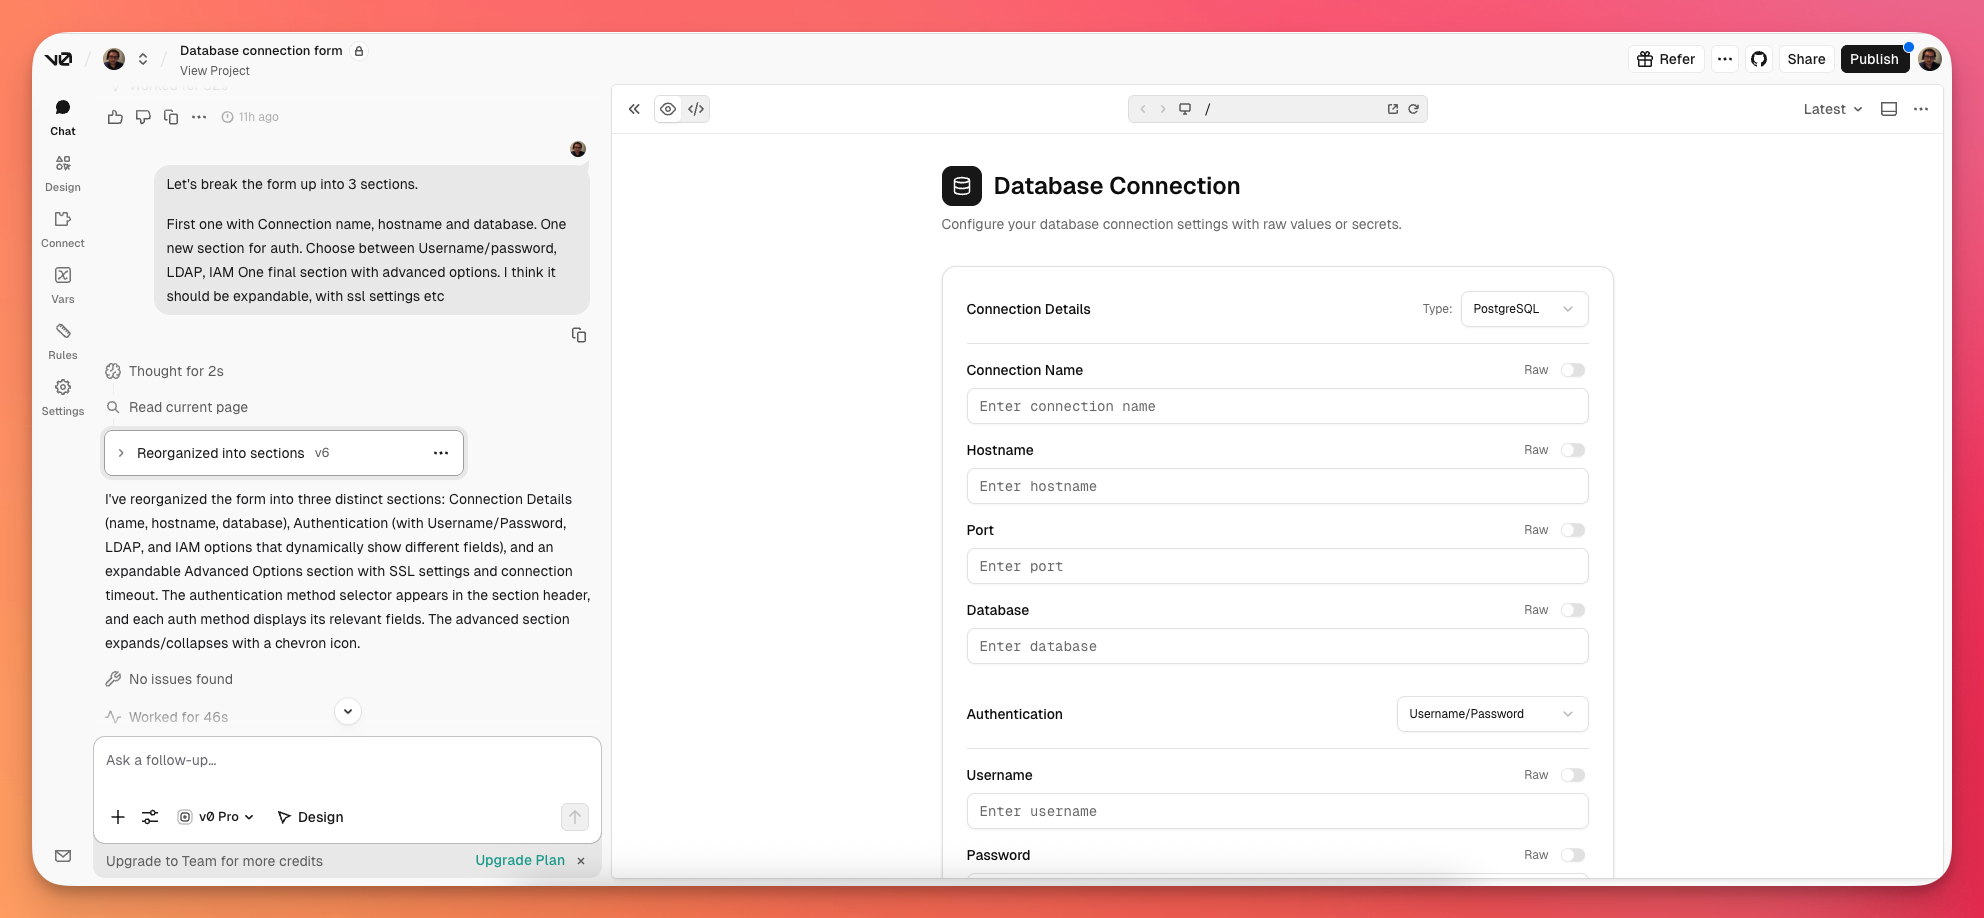Viewport: 1984px width, 918px height.
Task: Click the Enter hostname input field
Action: (1276, 486)
